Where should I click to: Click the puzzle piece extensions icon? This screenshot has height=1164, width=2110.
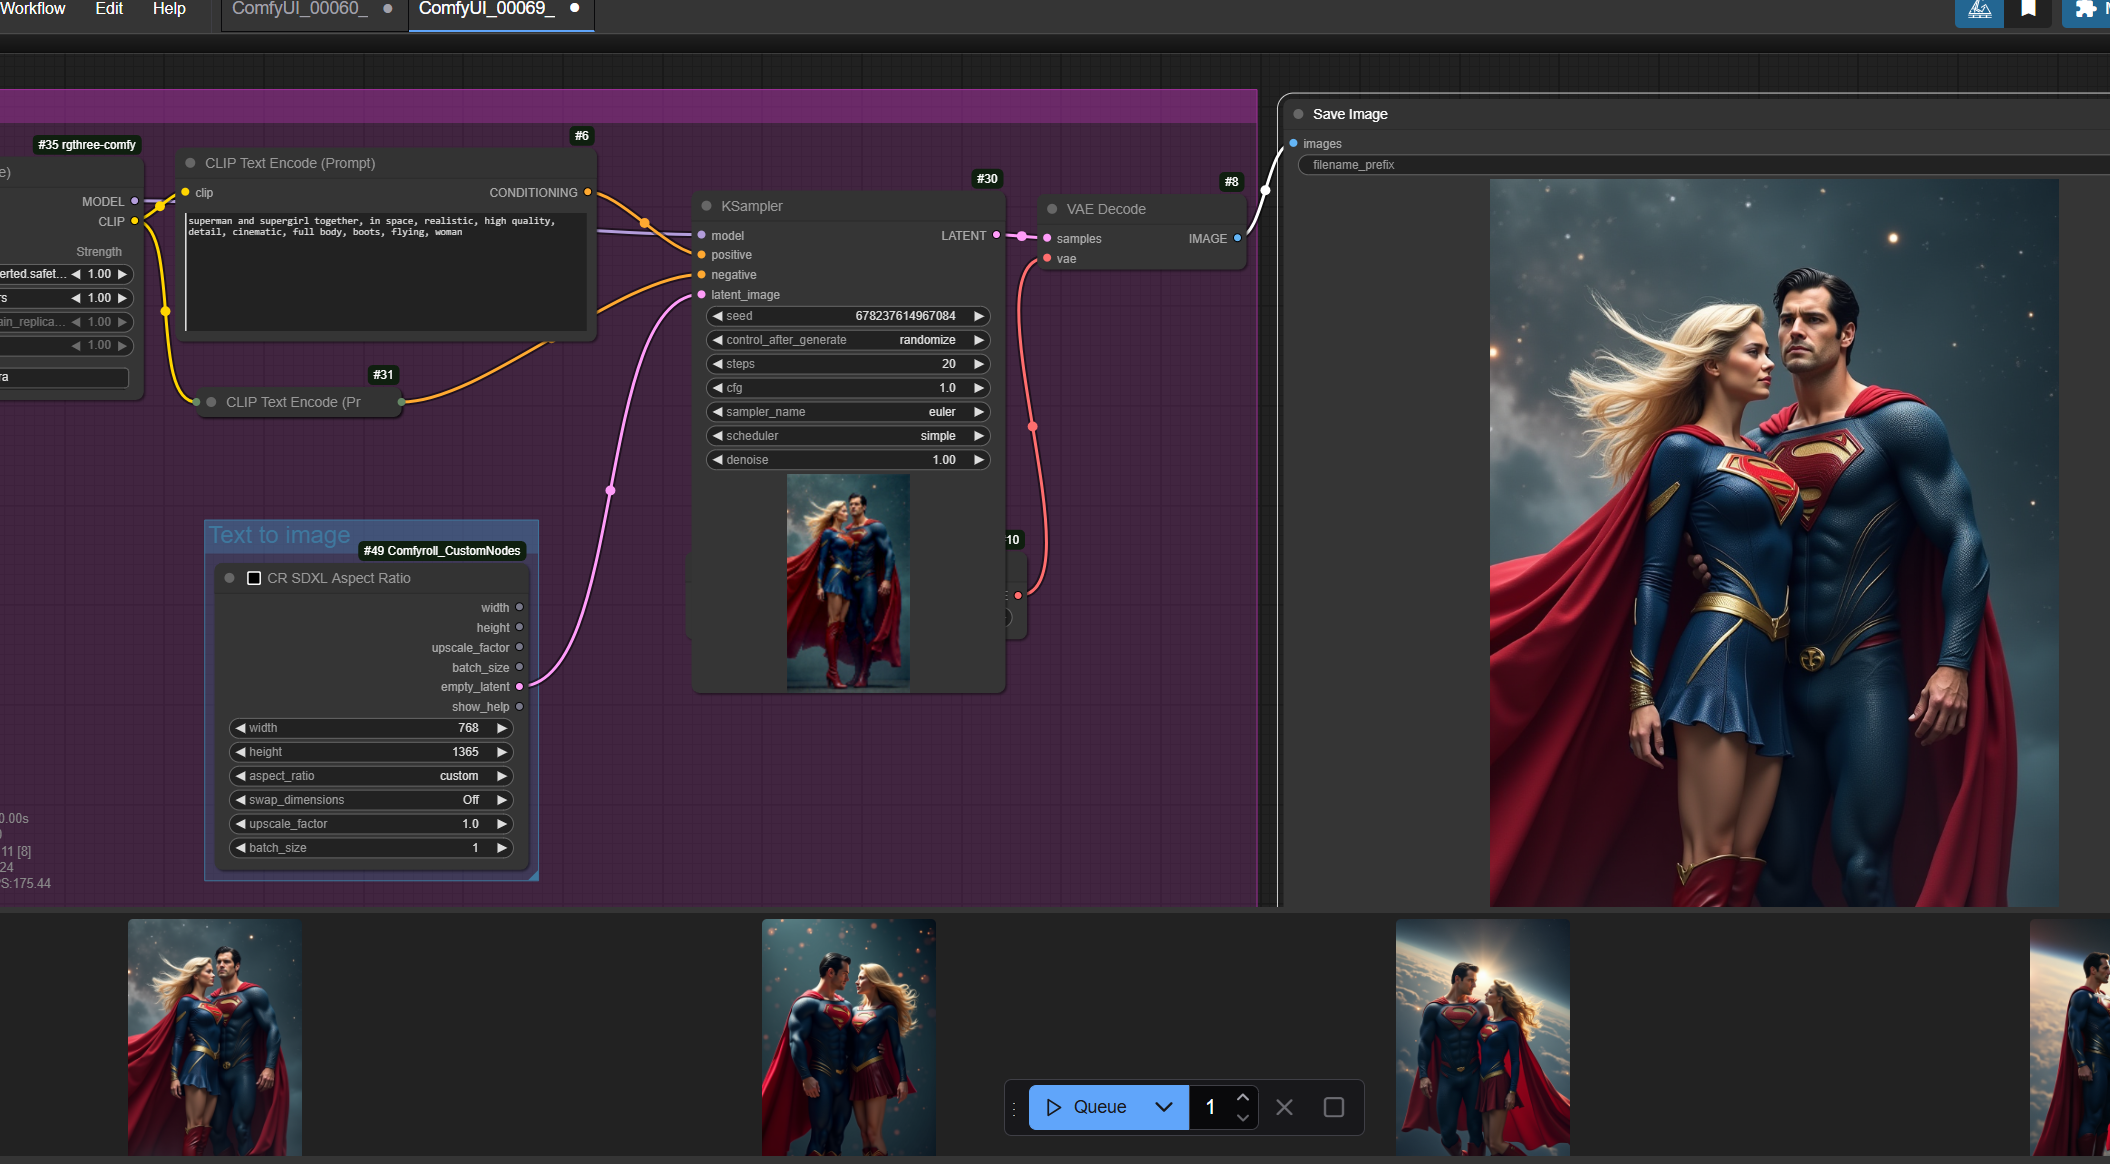[x=2085, y=10]
